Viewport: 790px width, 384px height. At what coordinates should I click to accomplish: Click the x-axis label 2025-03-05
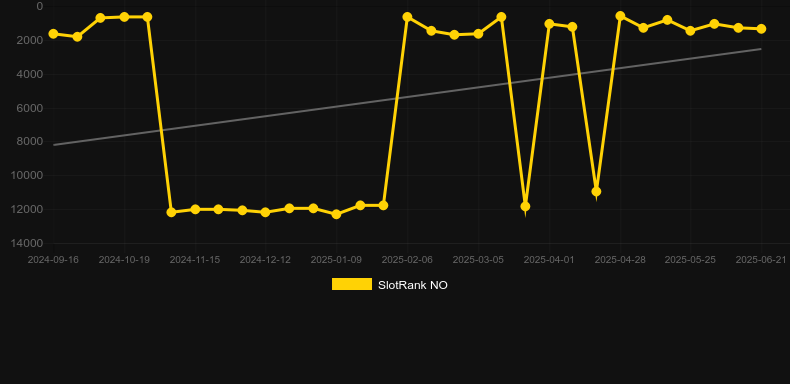pyautogui.click(x=478, y=260)
